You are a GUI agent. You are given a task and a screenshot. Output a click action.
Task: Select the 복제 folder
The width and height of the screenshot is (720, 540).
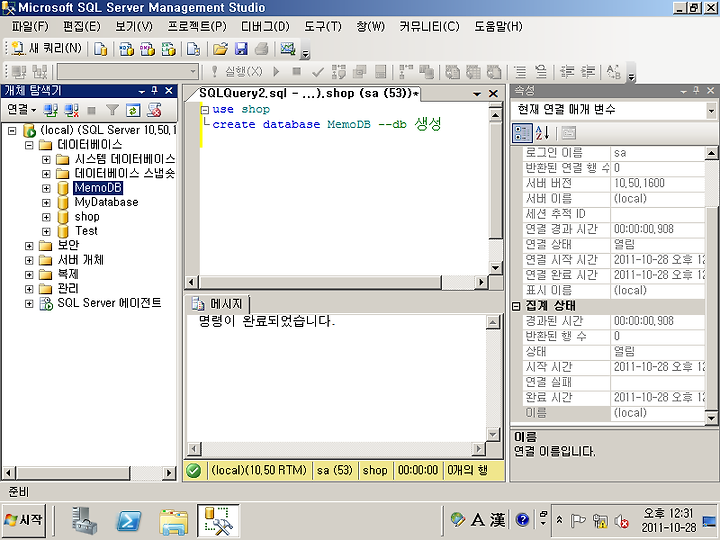(x=68, y=274)
